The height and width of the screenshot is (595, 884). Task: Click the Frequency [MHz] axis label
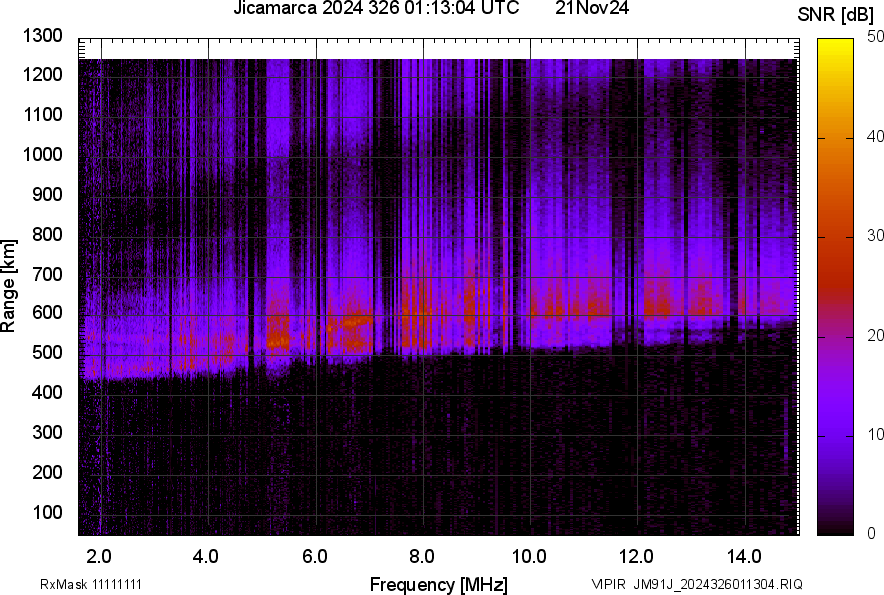[x=438, y=584]
